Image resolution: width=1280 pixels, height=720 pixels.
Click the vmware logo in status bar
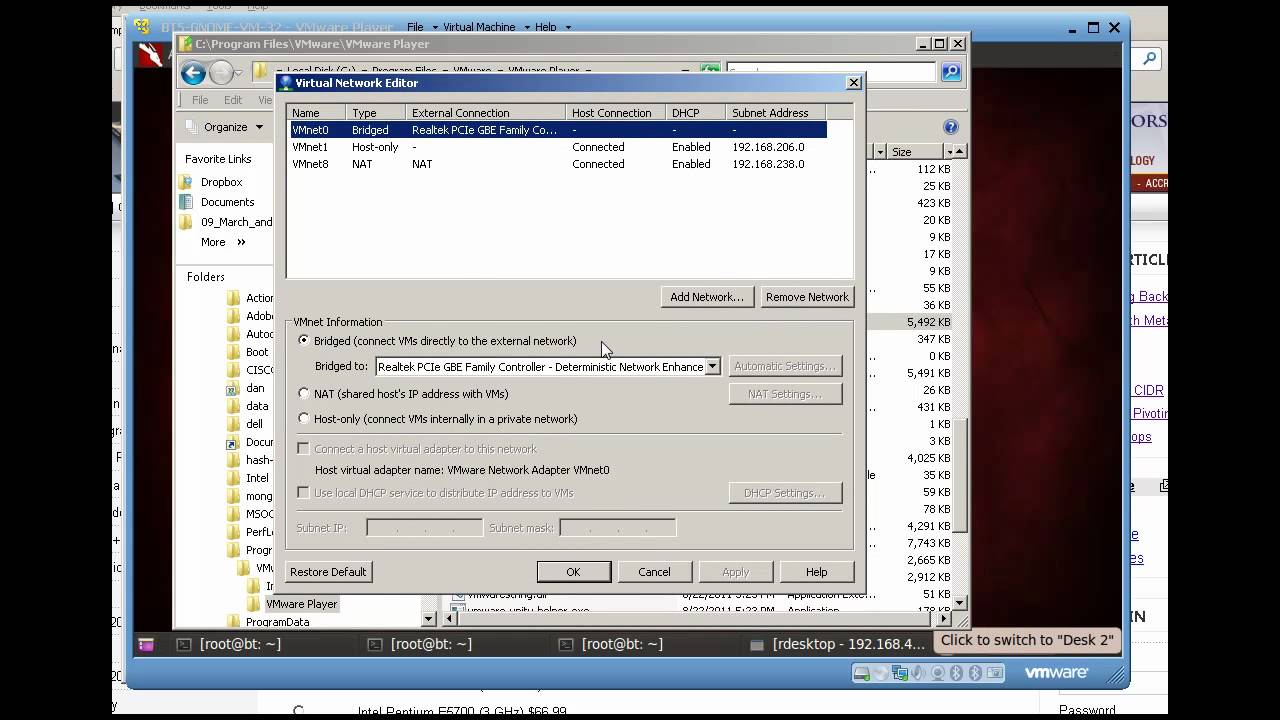coord(1056,673)
